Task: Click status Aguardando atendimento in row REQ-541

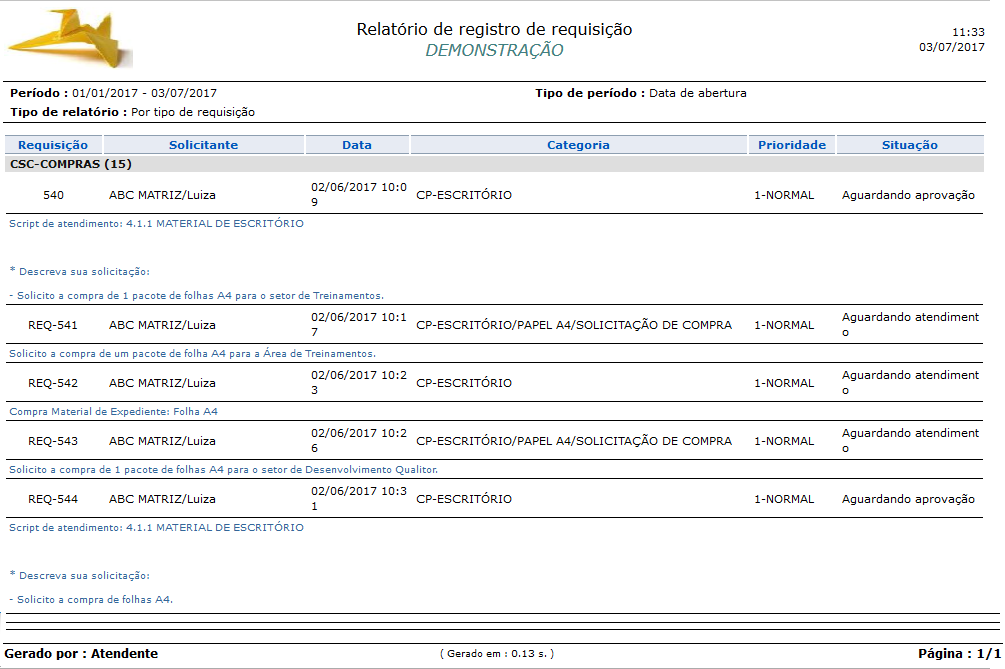Action: click(x=910, y=324)
